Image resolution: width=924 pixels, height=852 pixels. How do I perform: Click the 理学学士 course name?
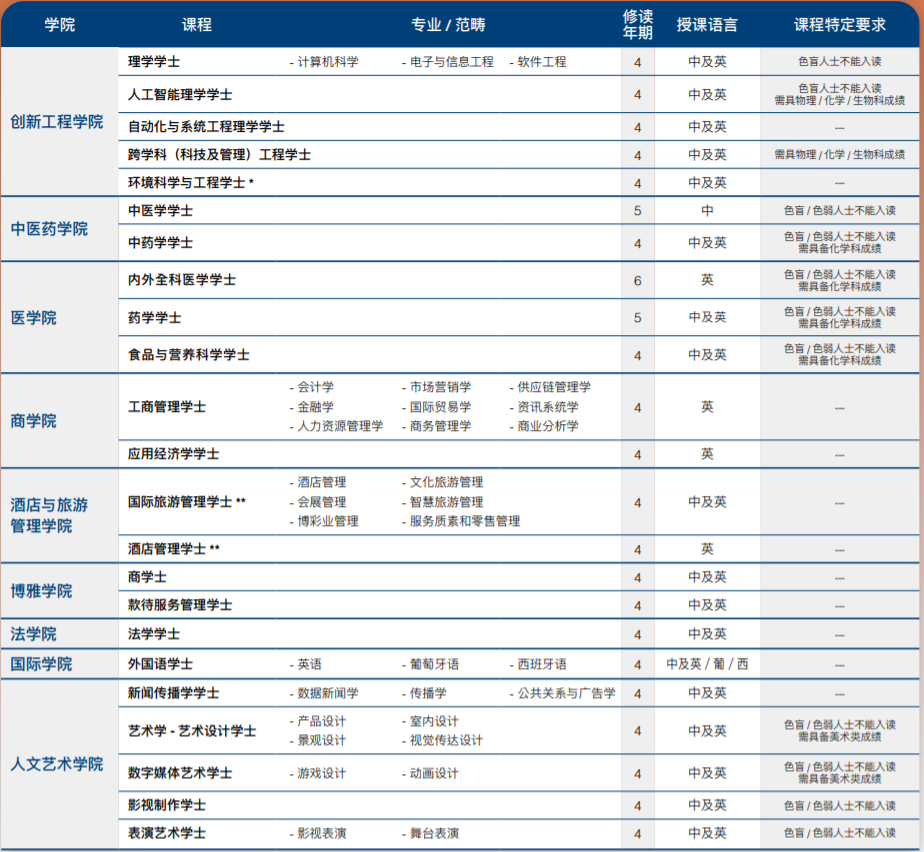tap(154, 62)
